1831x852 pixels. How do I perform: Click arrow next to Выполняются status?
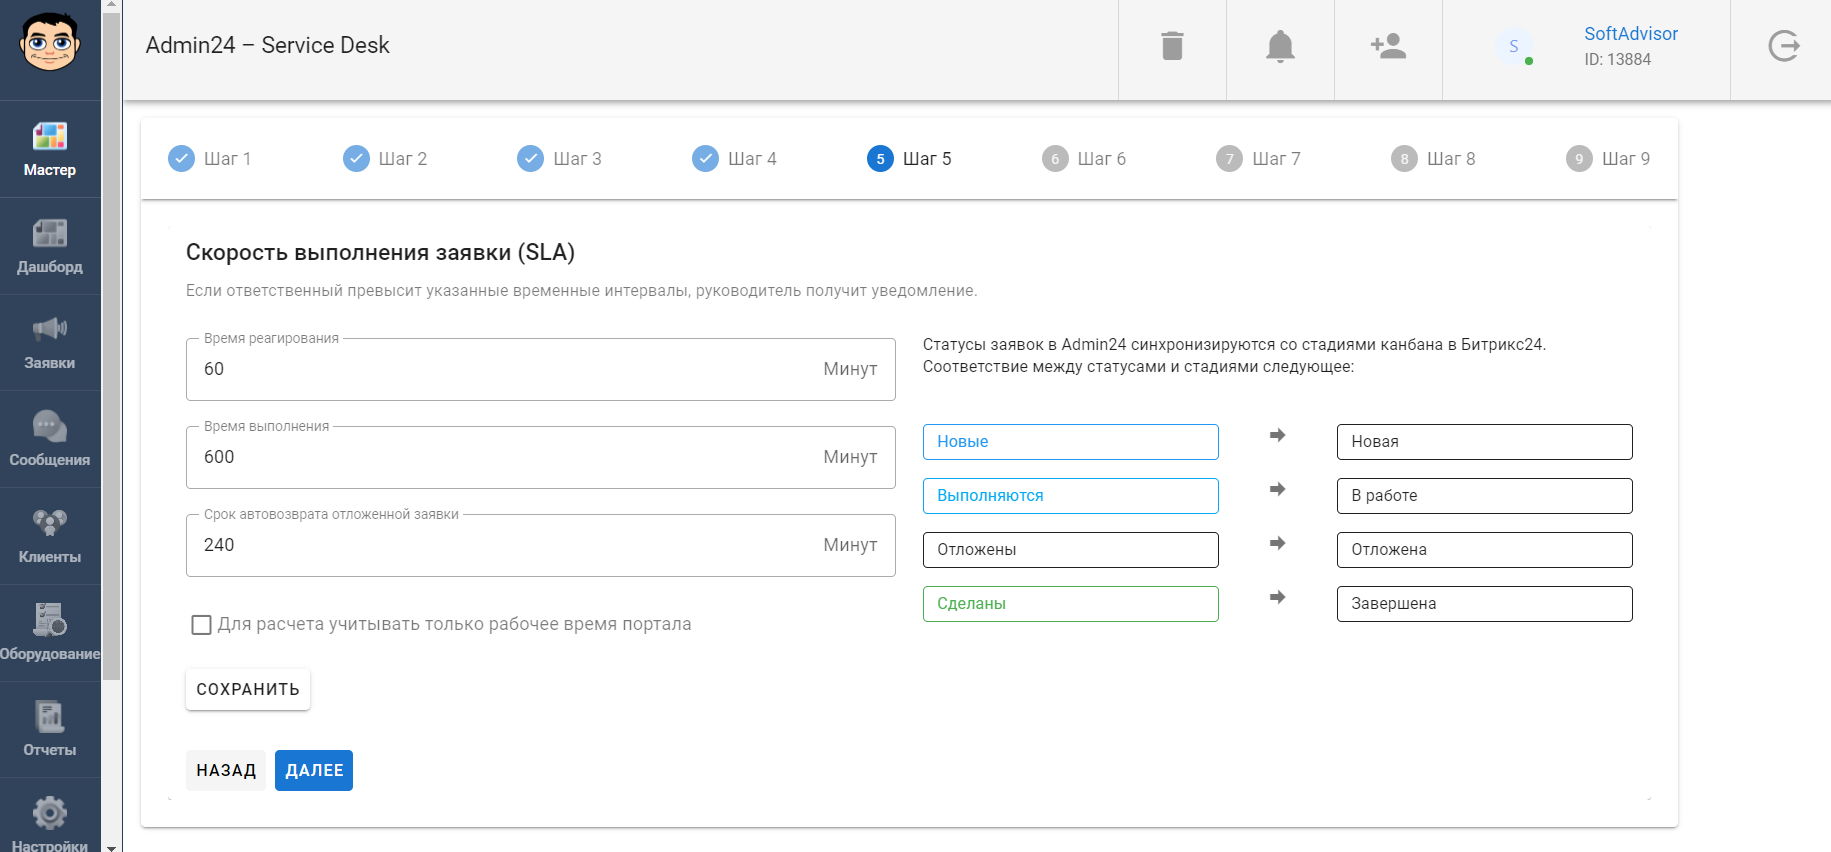[1277, 489]
